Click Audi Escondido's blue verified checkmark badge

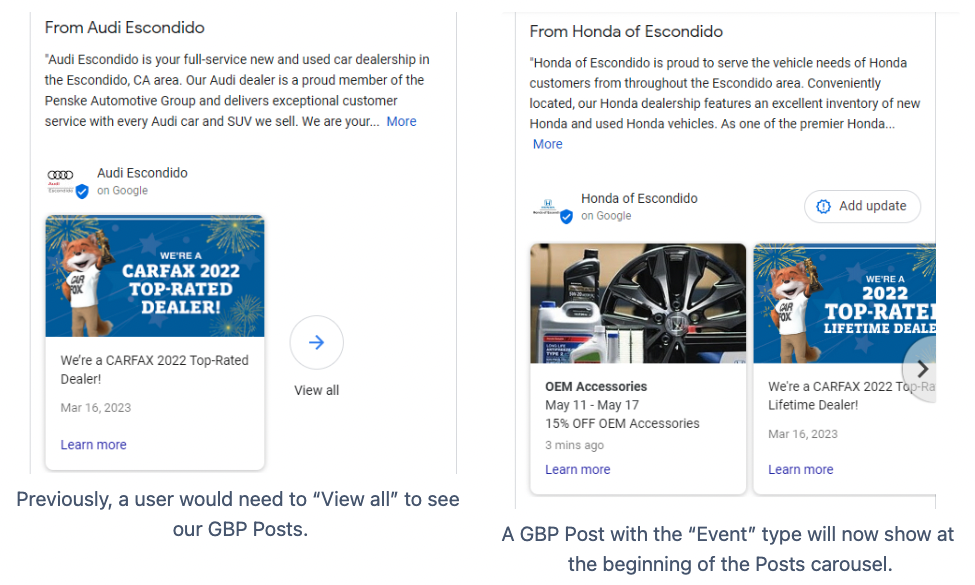coord(81,191)
